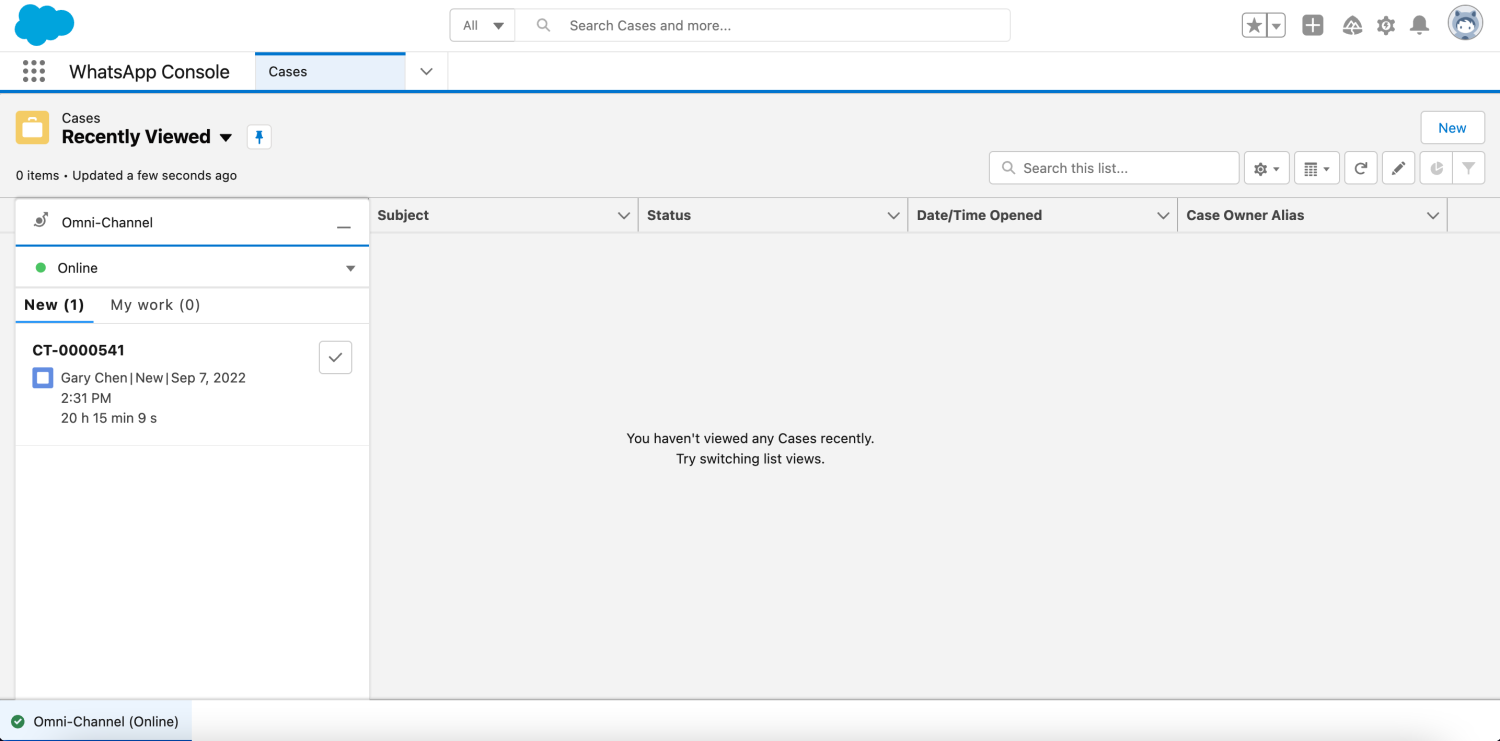Screen dimensions: 1500x741
Task: Sort by Subject column header
Action: click(403, 215)
